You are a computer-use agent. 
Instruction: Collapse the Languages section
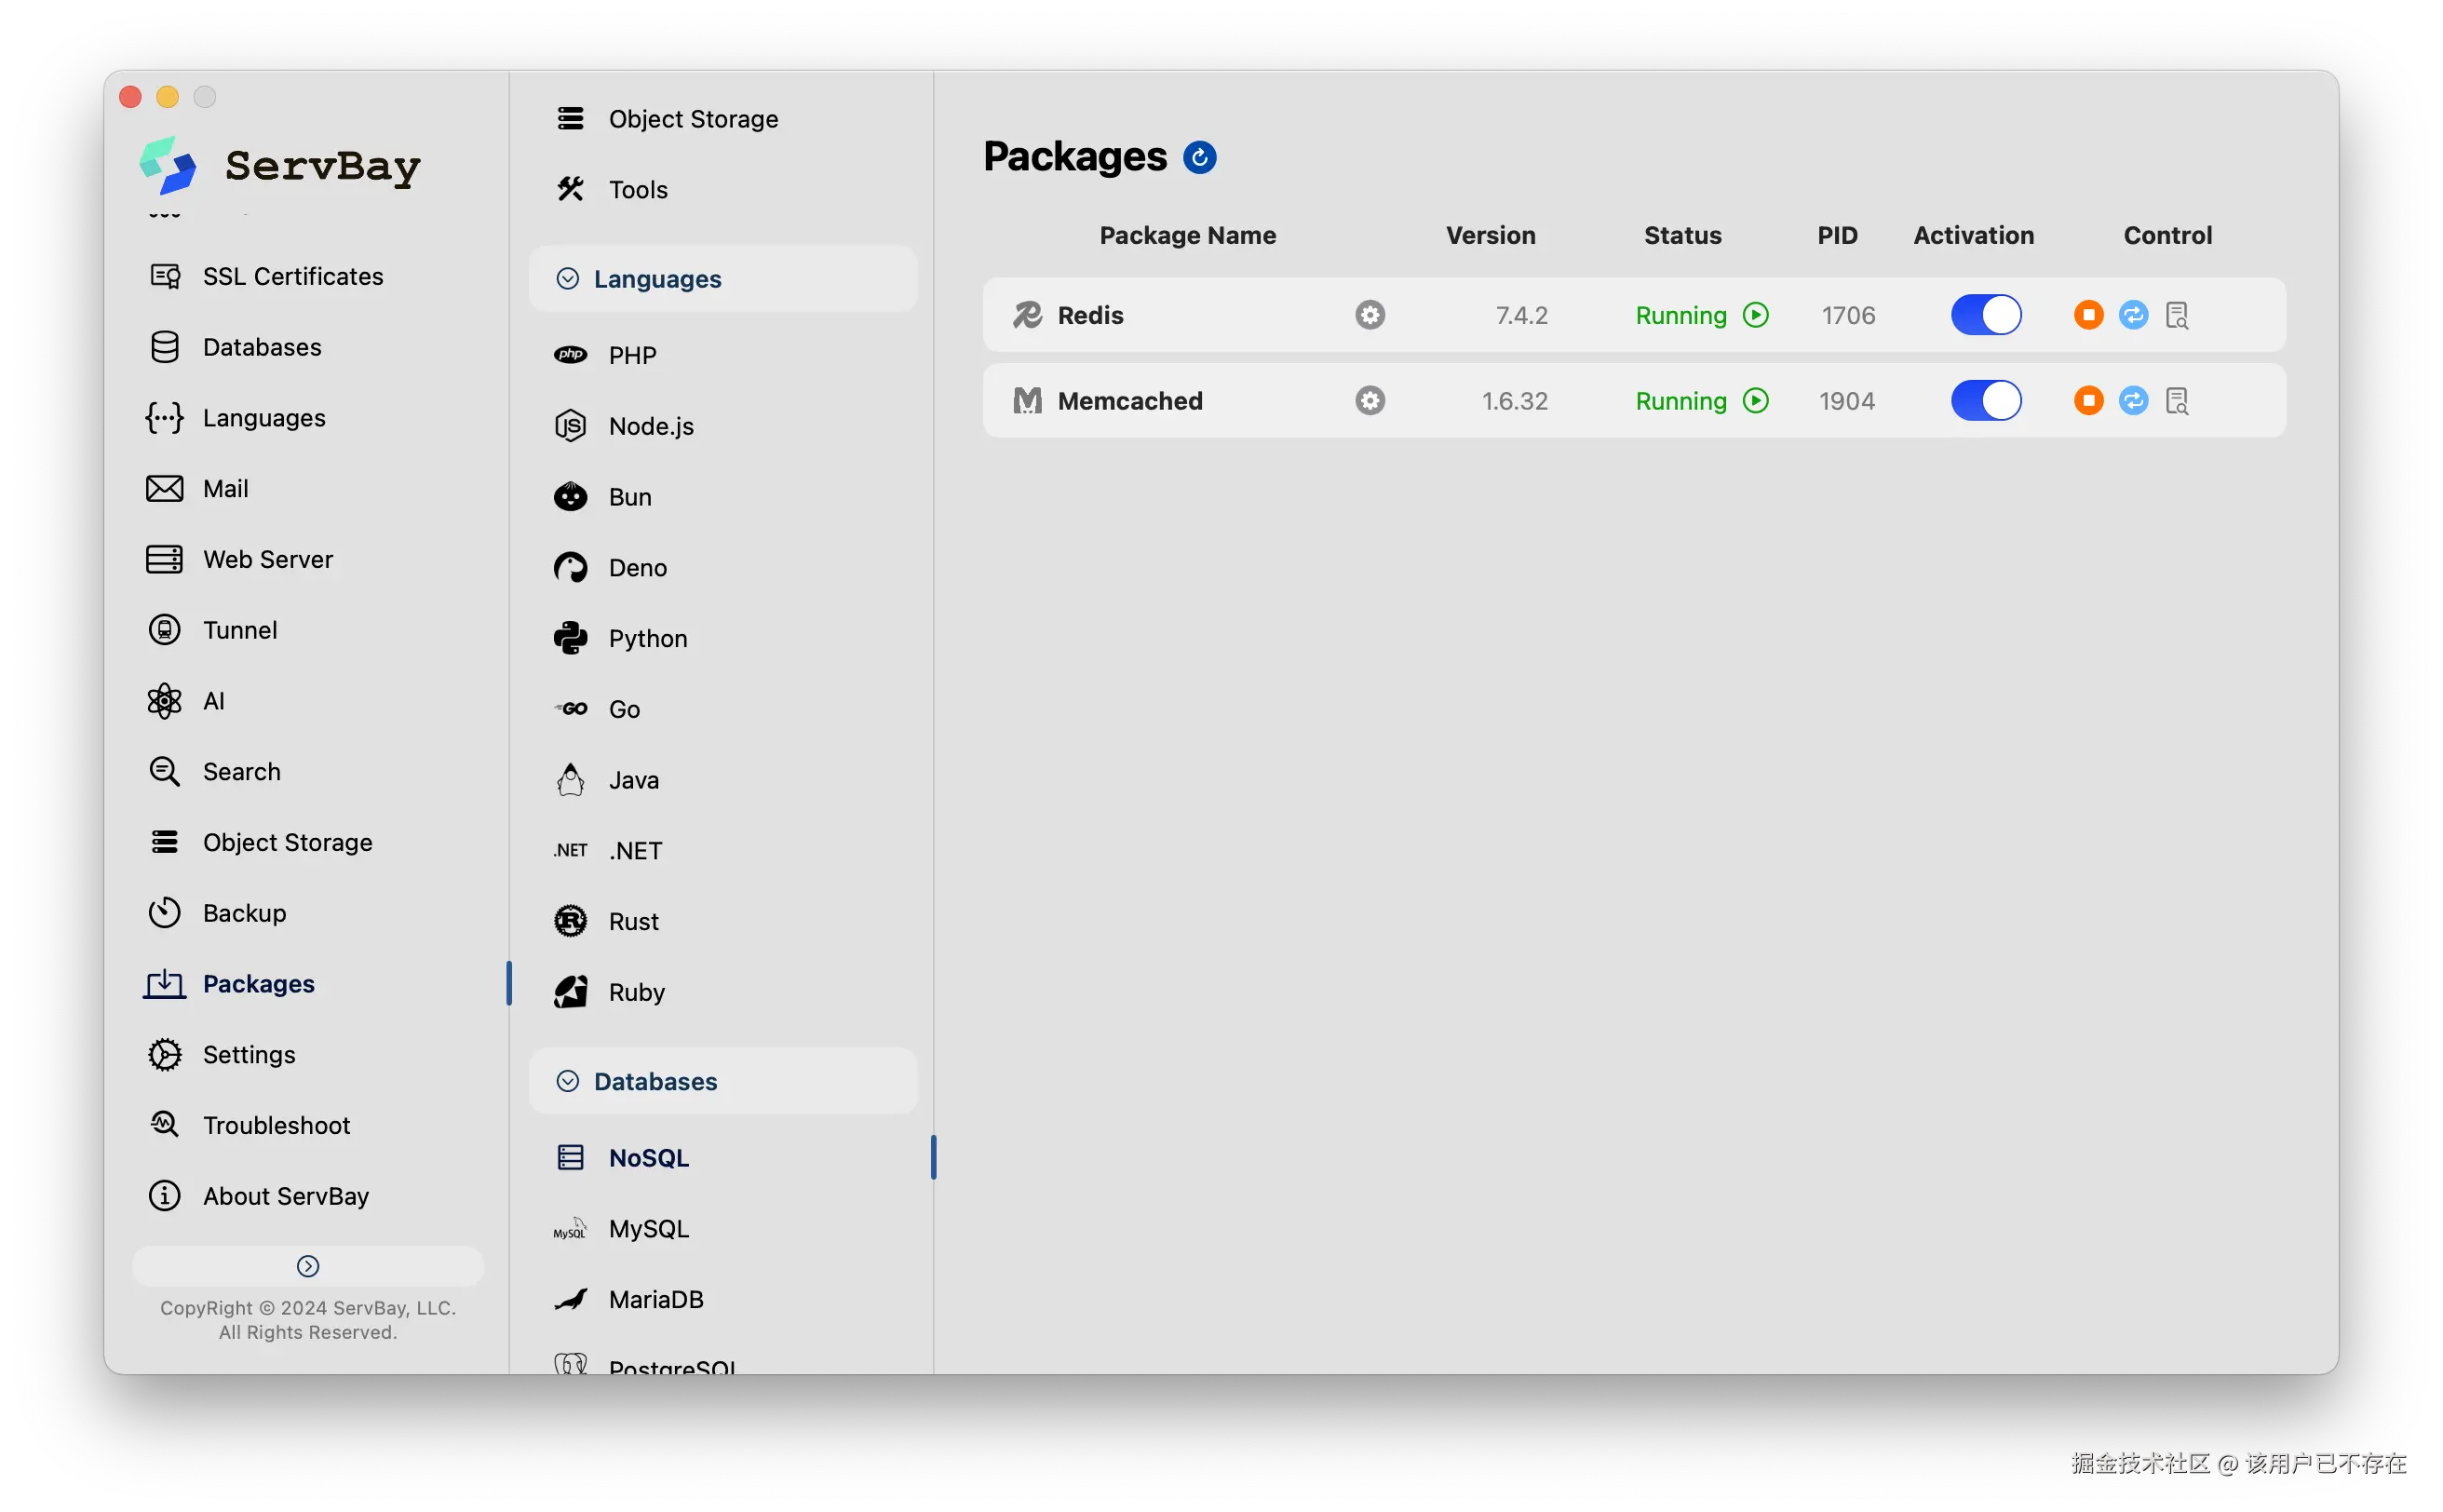click(567, 279)
